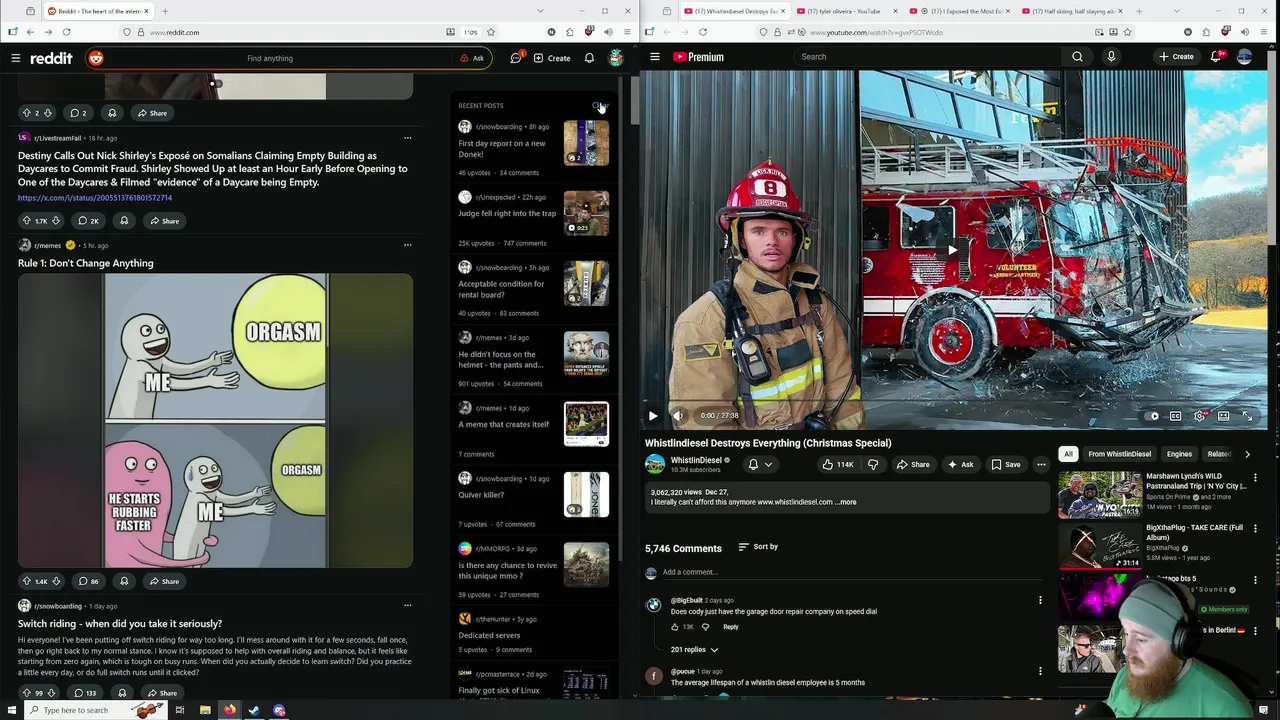
Task: Click the YouTube search magnifier button
Action: point(1077,57)
